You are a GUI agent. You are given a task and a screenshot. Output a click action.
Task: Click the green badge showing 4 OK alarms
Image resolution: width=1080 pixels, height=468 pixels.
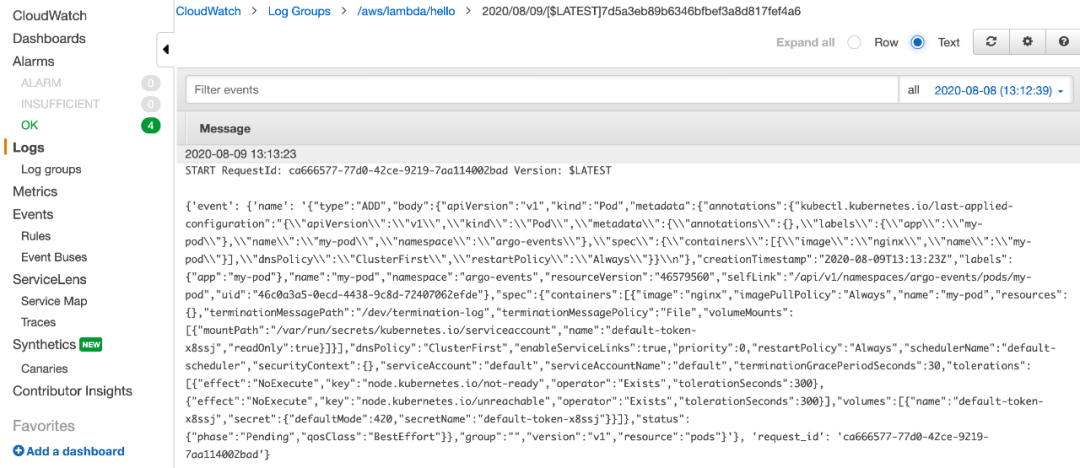coord(150,125)
